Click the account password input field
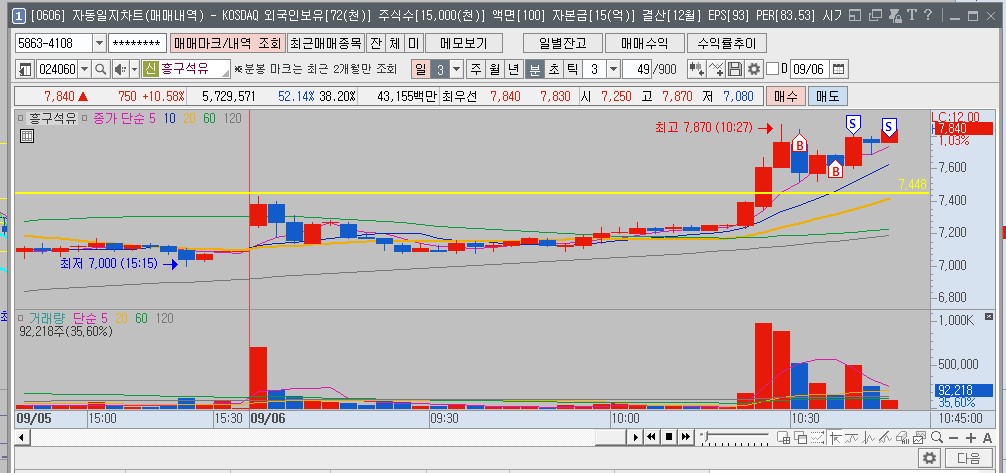Viewport: 1006px width, 473px height. (x=137, y=44)
